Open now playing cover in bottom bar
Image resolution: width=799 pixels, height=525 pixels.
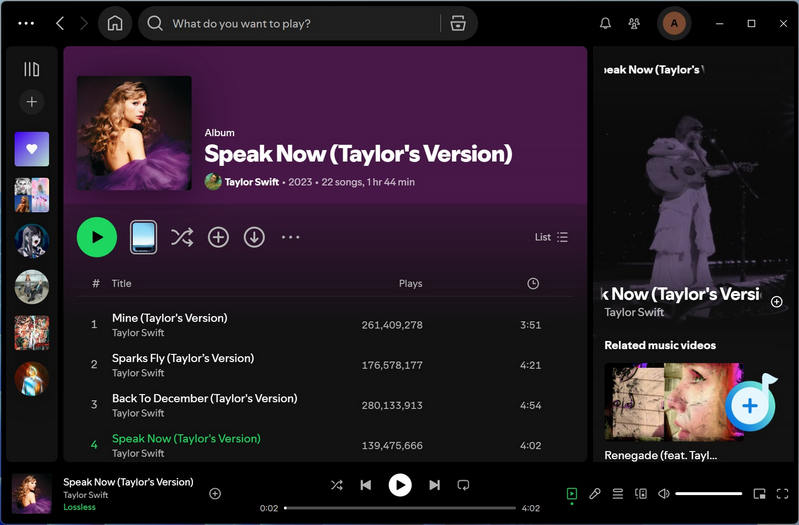coord(32,493)
